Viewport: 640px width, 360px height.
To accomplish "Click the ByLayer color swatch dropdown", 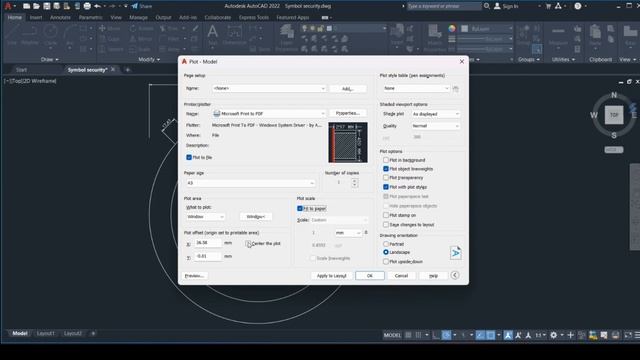I will pos(487,29).
